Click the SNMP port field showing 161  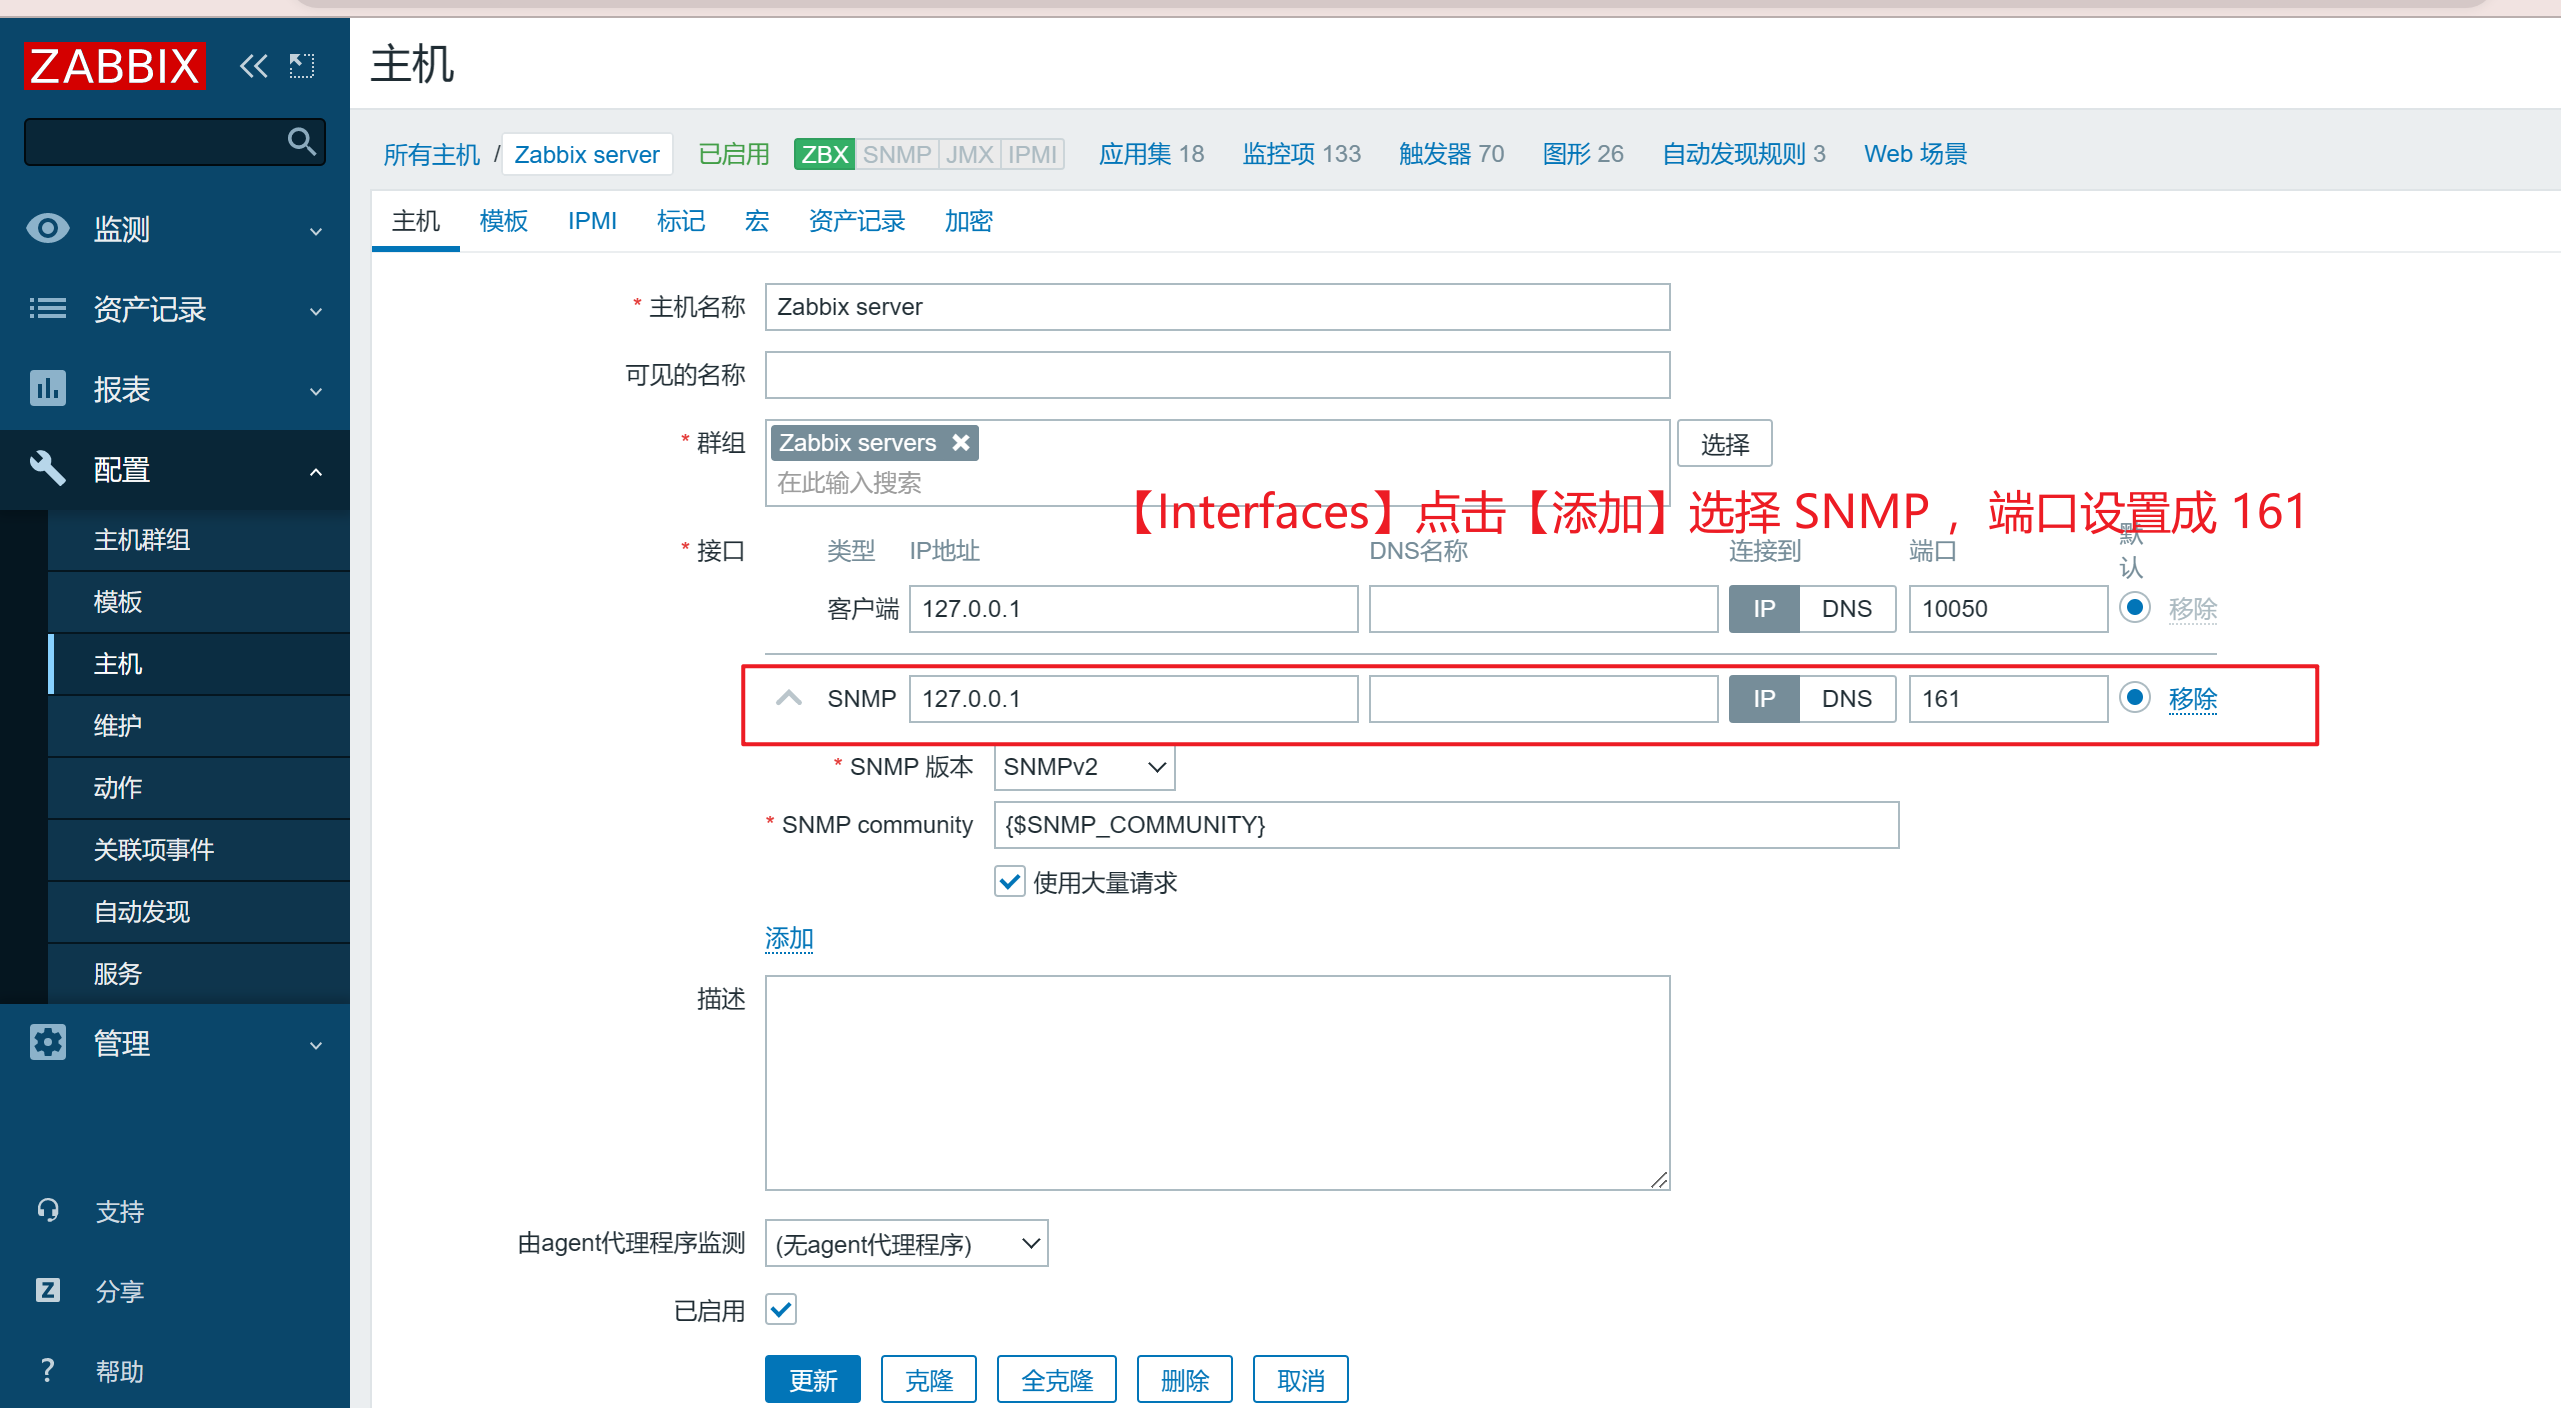2008,698
